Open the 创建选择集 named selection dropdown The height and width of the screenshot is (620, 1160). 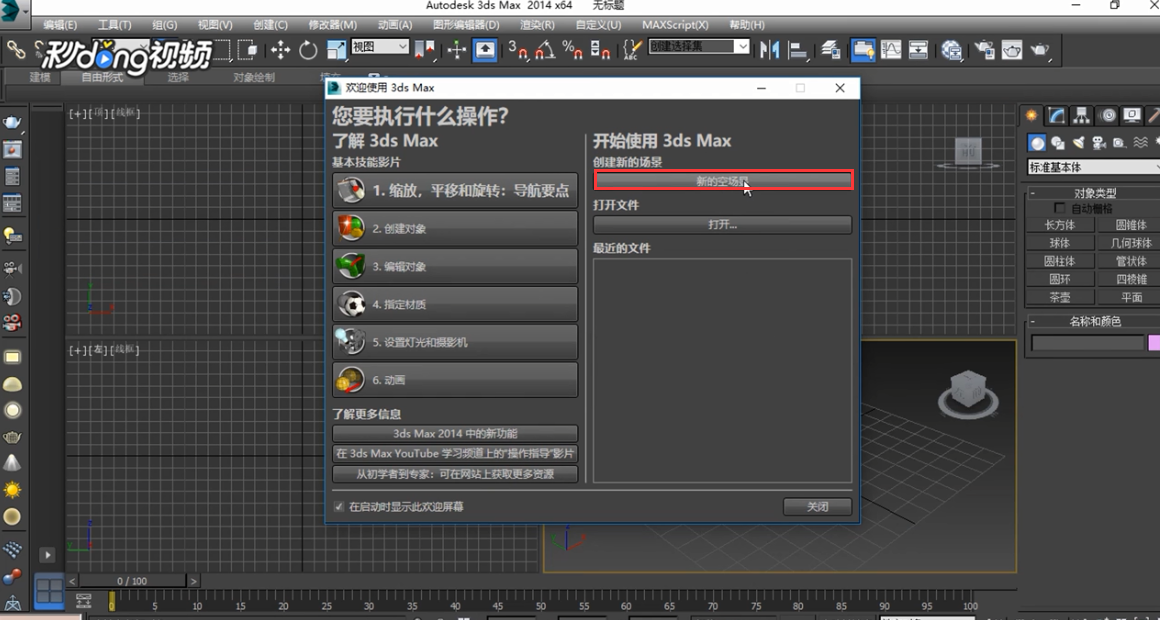pos(699,46)
